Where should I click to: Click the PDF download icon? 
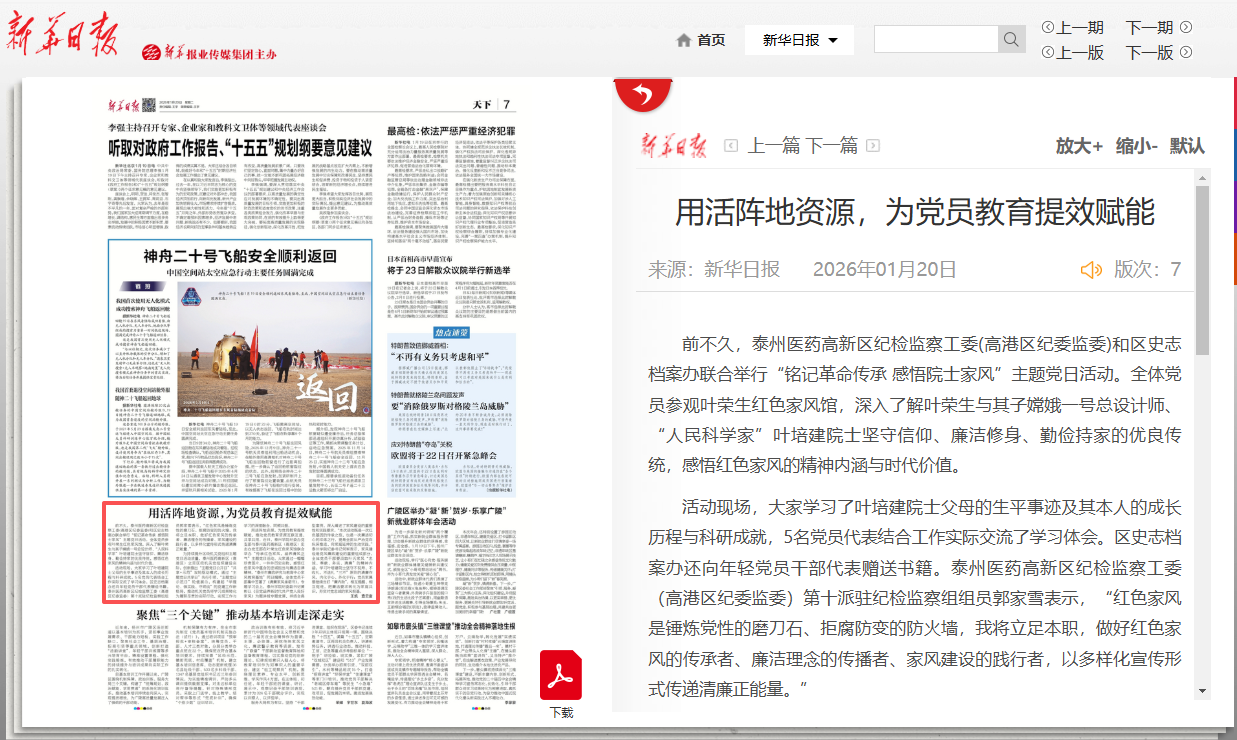pos(561,675)
